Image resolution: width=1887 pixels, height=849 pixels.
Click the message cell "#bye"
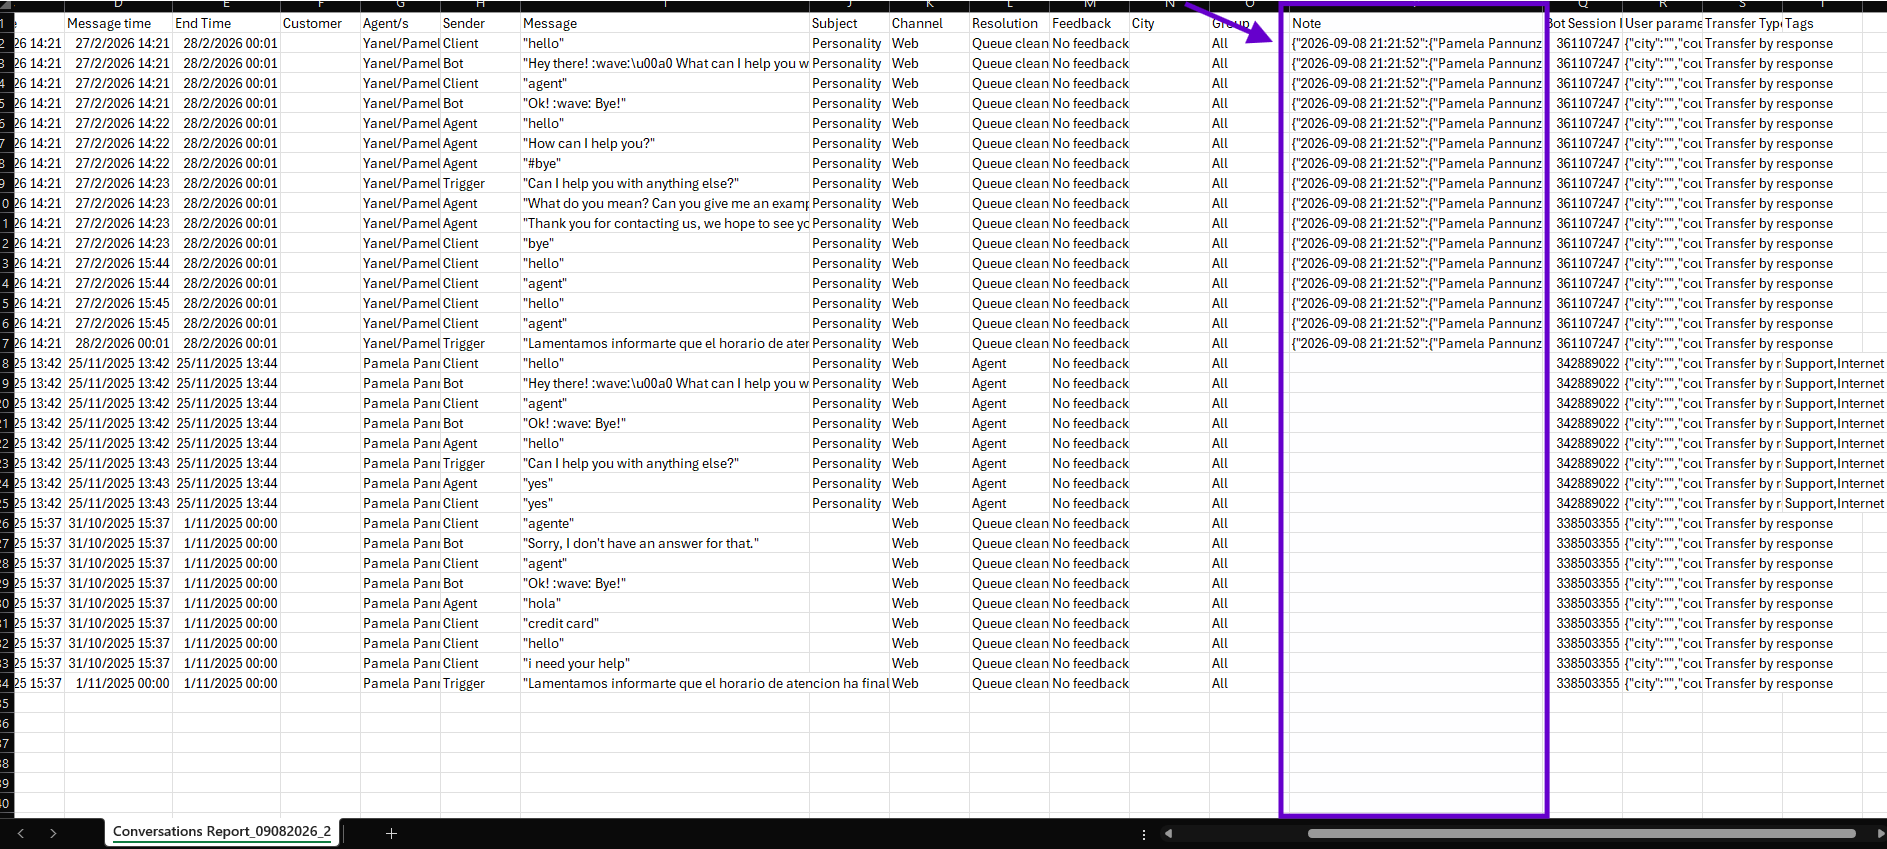[665, 163]
